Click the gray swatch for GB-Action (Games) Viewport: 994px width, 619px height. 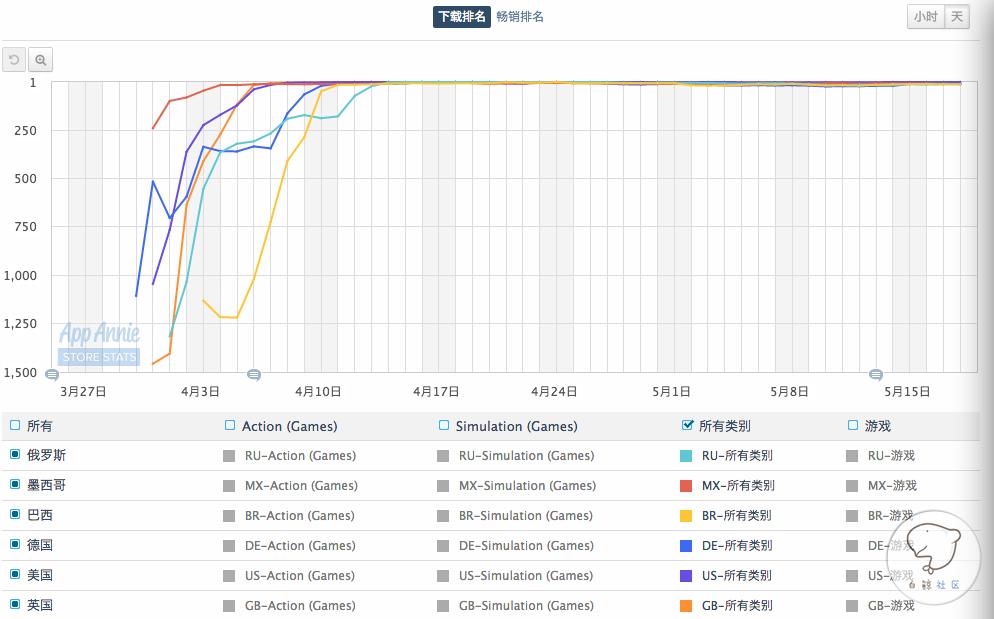[x=229, y=606]
